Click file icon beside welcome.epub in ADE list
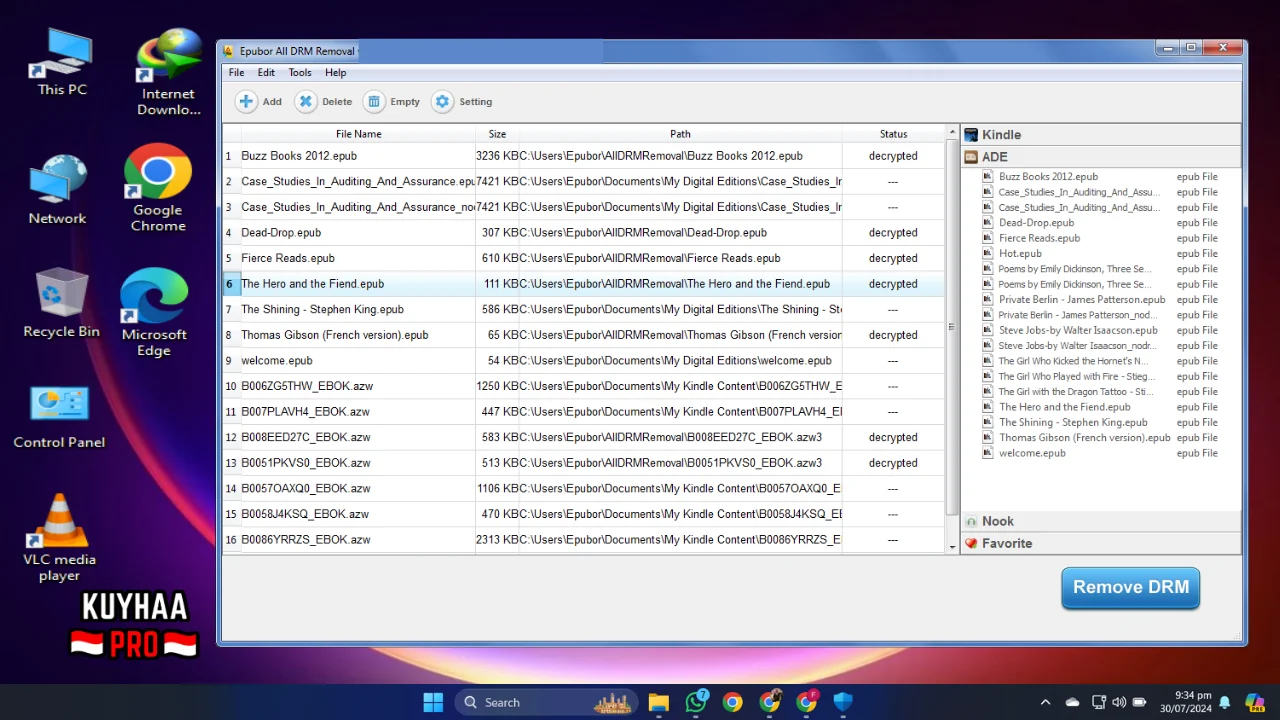 pyautogui.click(x=988, y=453)
